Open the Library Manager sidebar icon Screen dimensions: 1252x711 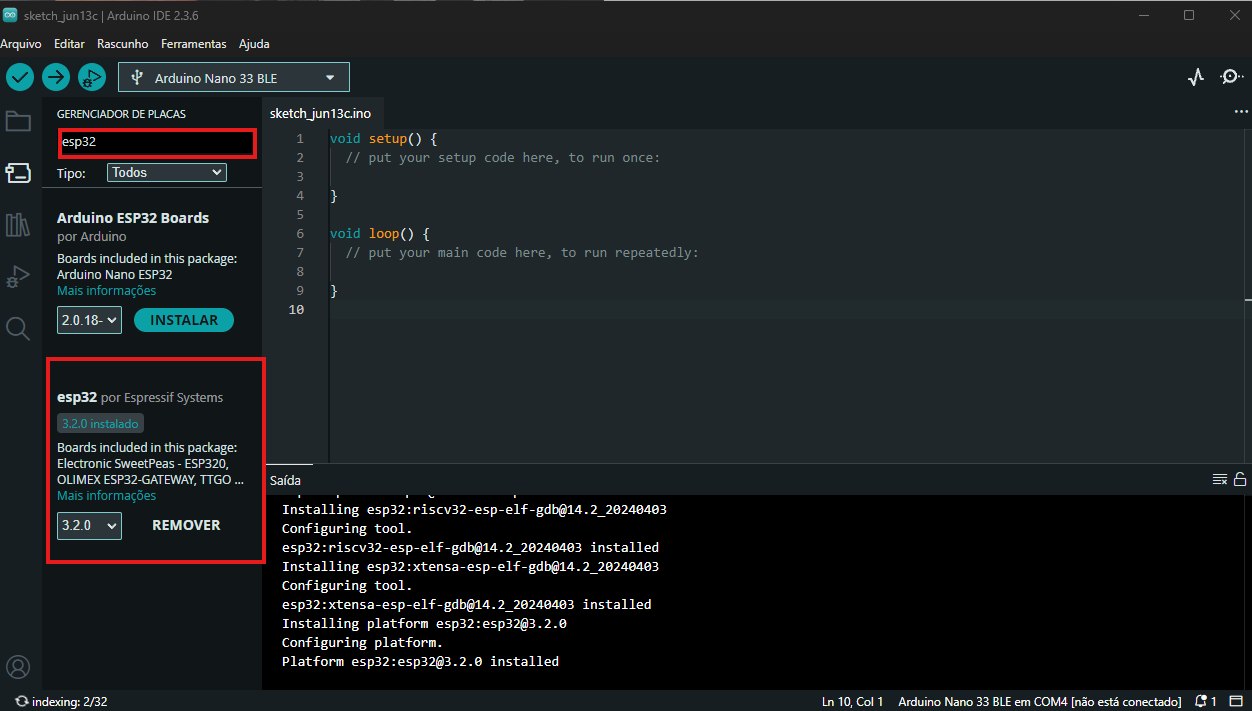point(18,225)
